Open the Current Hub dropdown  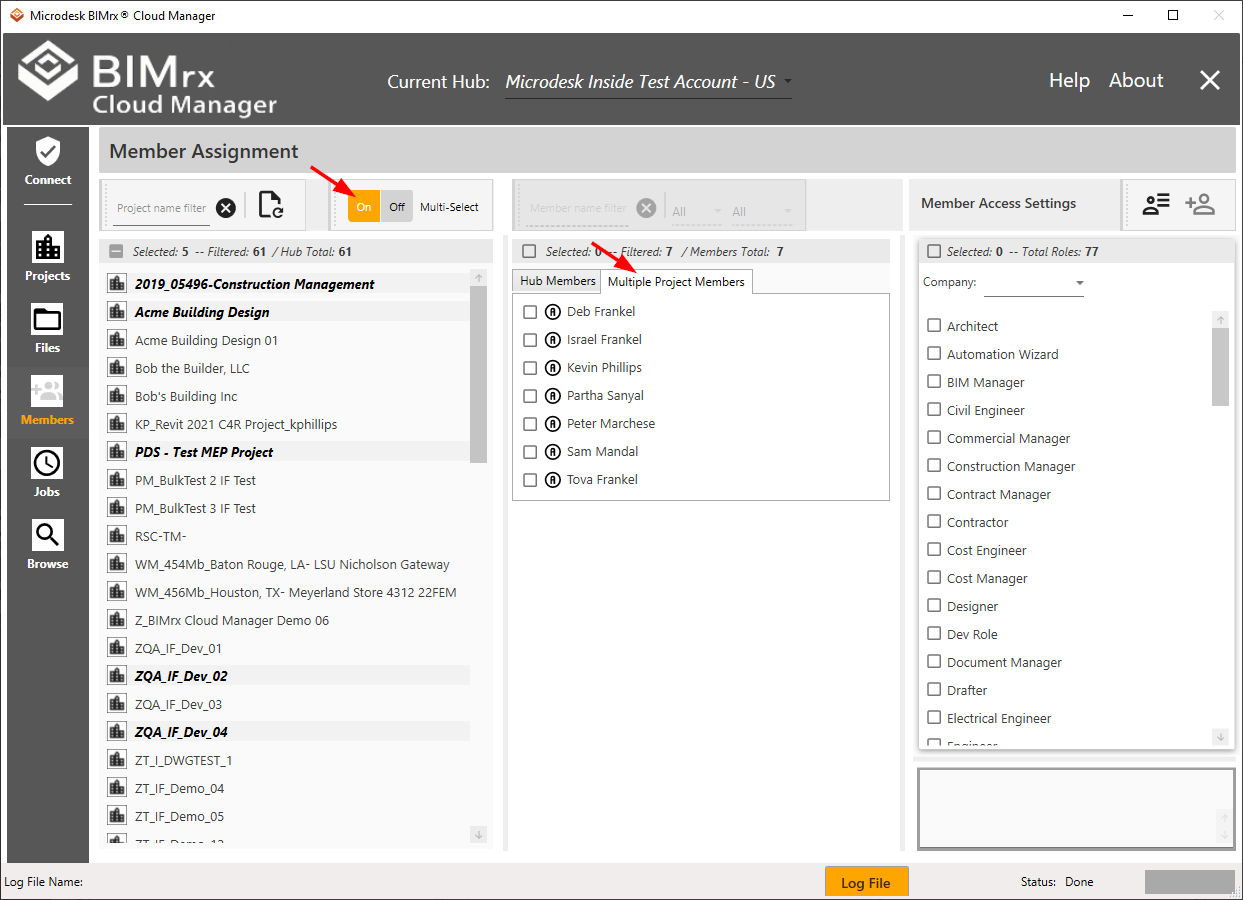pyautogui.click(x=648, y=82)
